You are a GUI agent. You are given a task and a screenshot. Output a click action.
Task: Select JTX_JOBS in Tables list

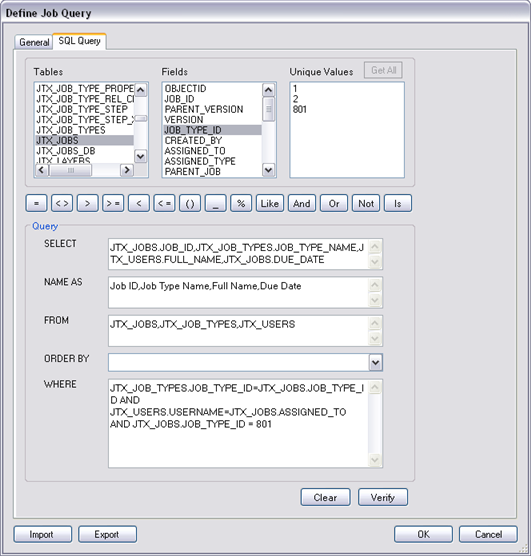[84, 140]
